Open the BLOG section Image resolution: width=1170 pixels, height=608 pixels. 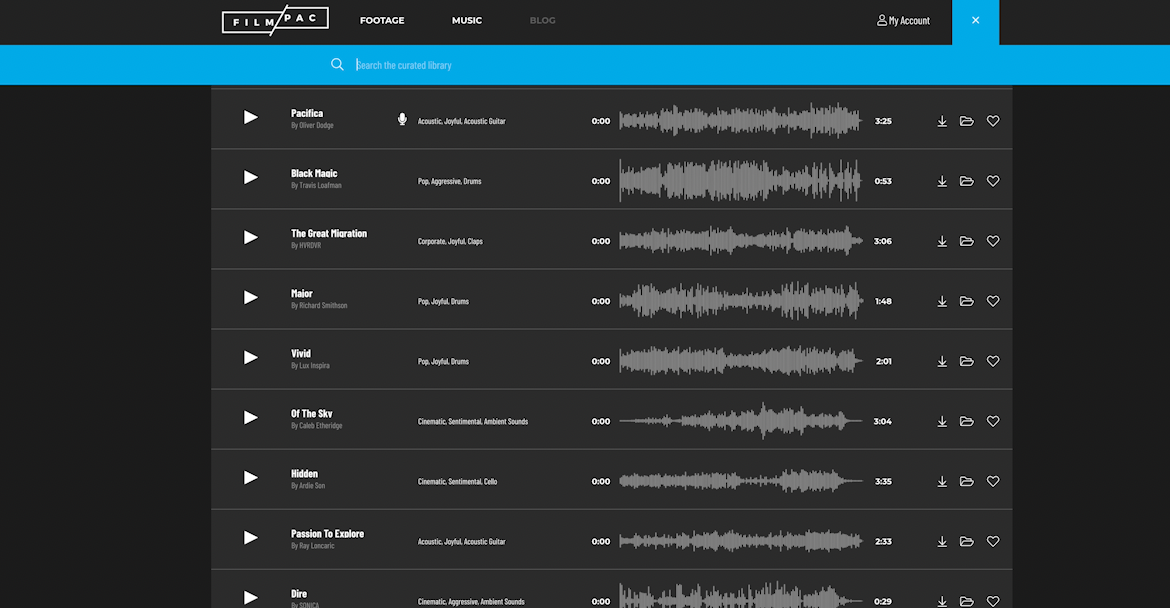point(542,20)
